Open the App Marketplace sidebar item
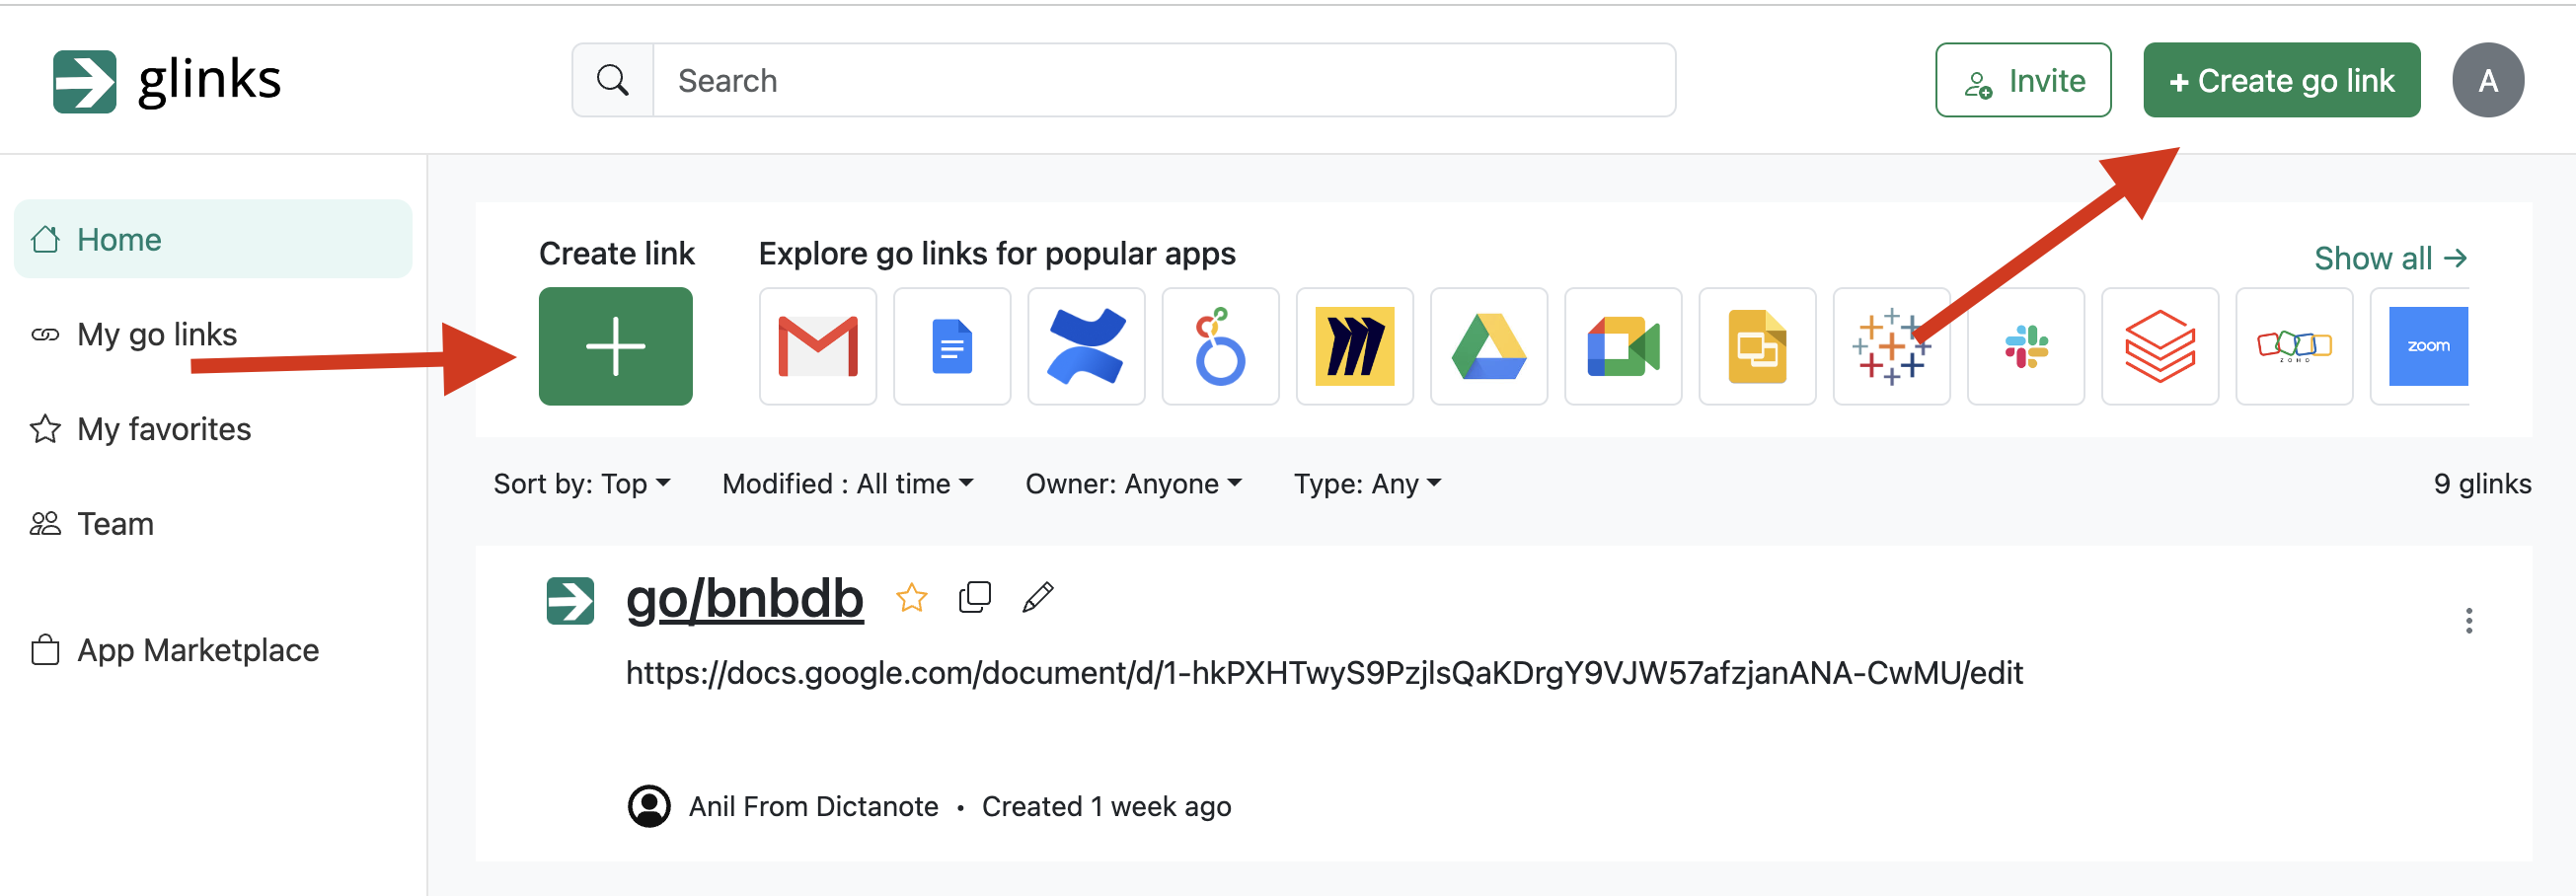The width and height of the screenshot is (2576, 896). [x=197, y=650]
